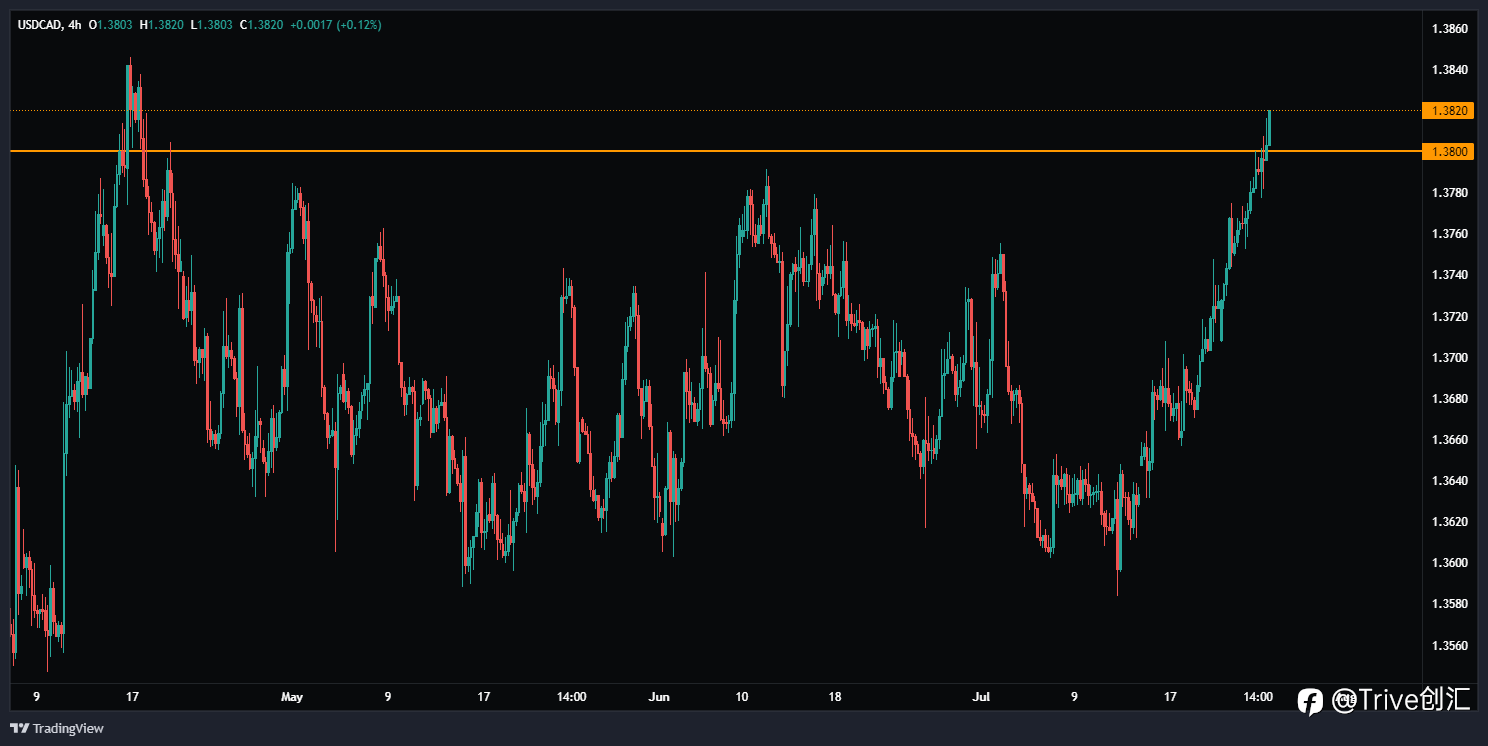Screen dimensions: 1488x746
Task: Click the 1.3600 price axis label
Action: coord(1449,563)
